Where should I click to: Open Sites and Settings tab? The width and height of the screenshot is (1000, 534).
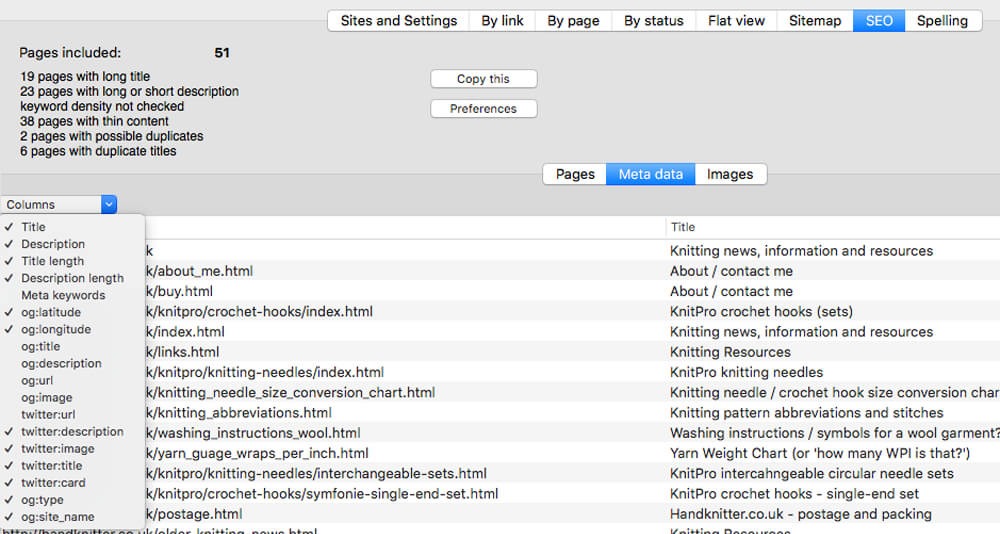coord(398,20)
